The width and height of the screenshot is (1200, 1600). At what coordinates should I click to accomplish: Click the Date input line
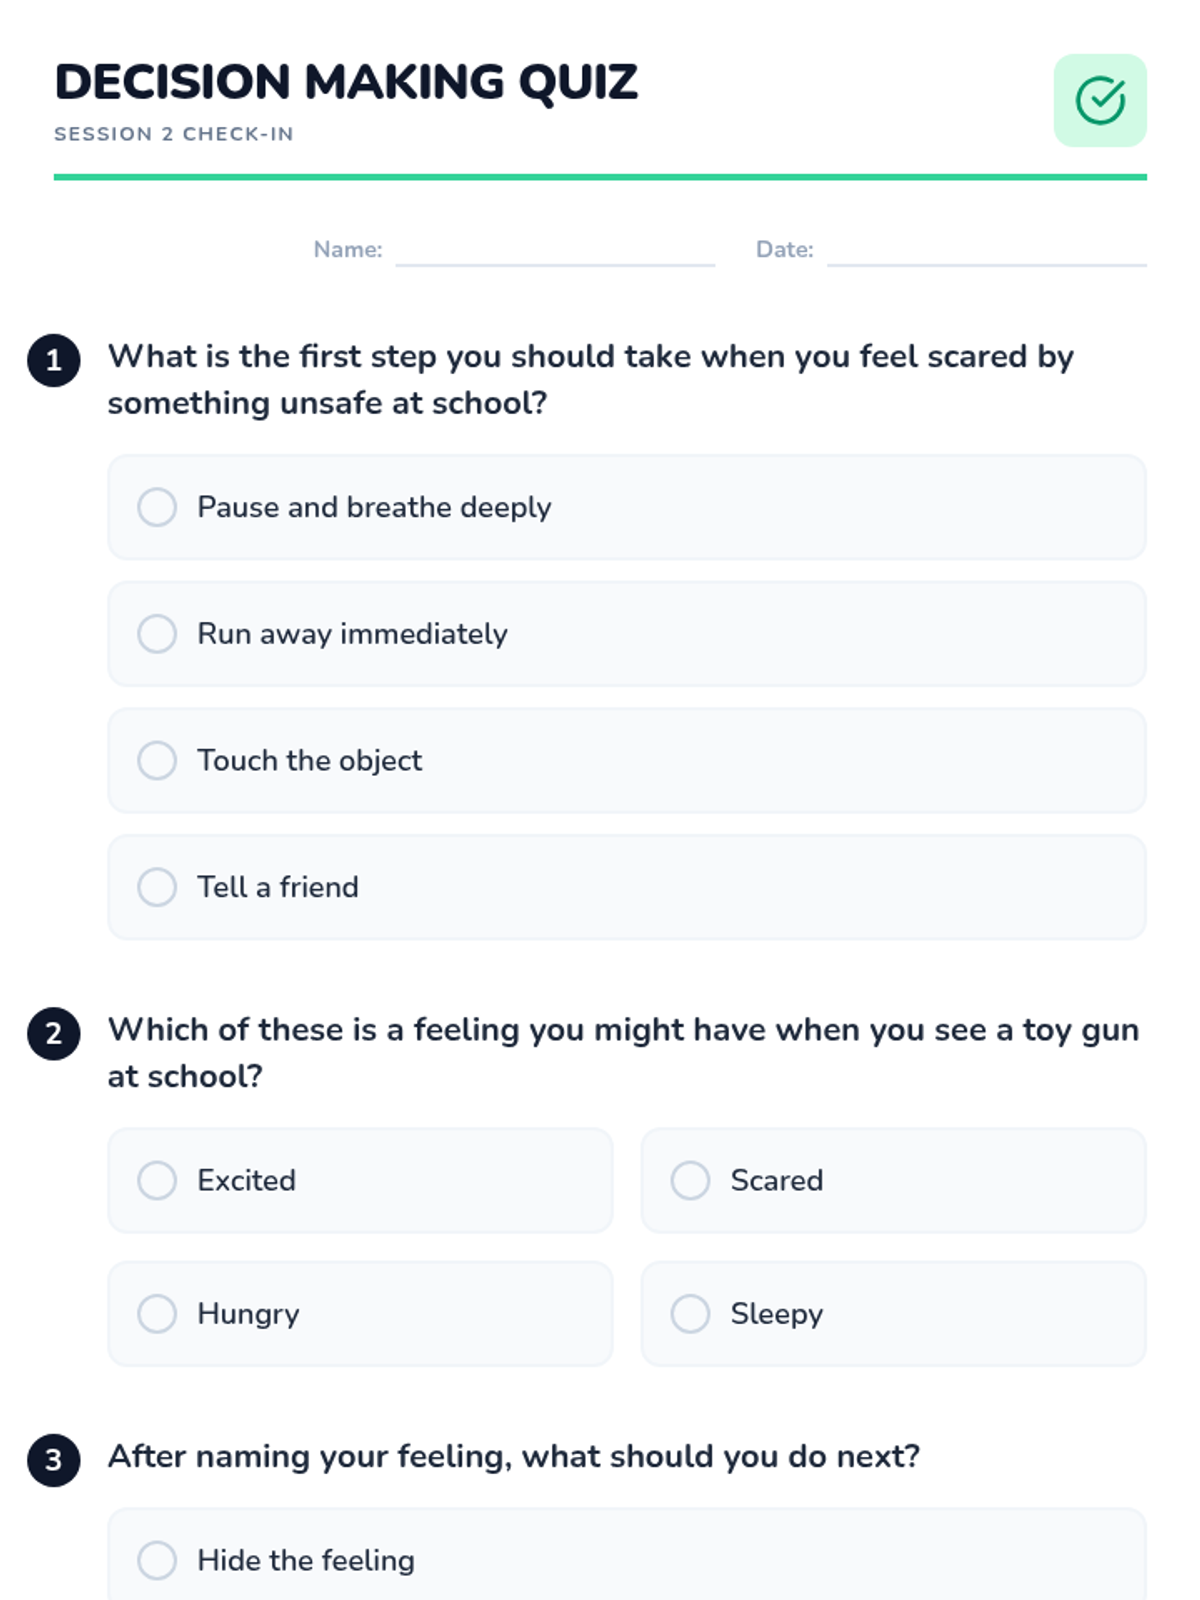pyautogui.click(x=986, y=252)
